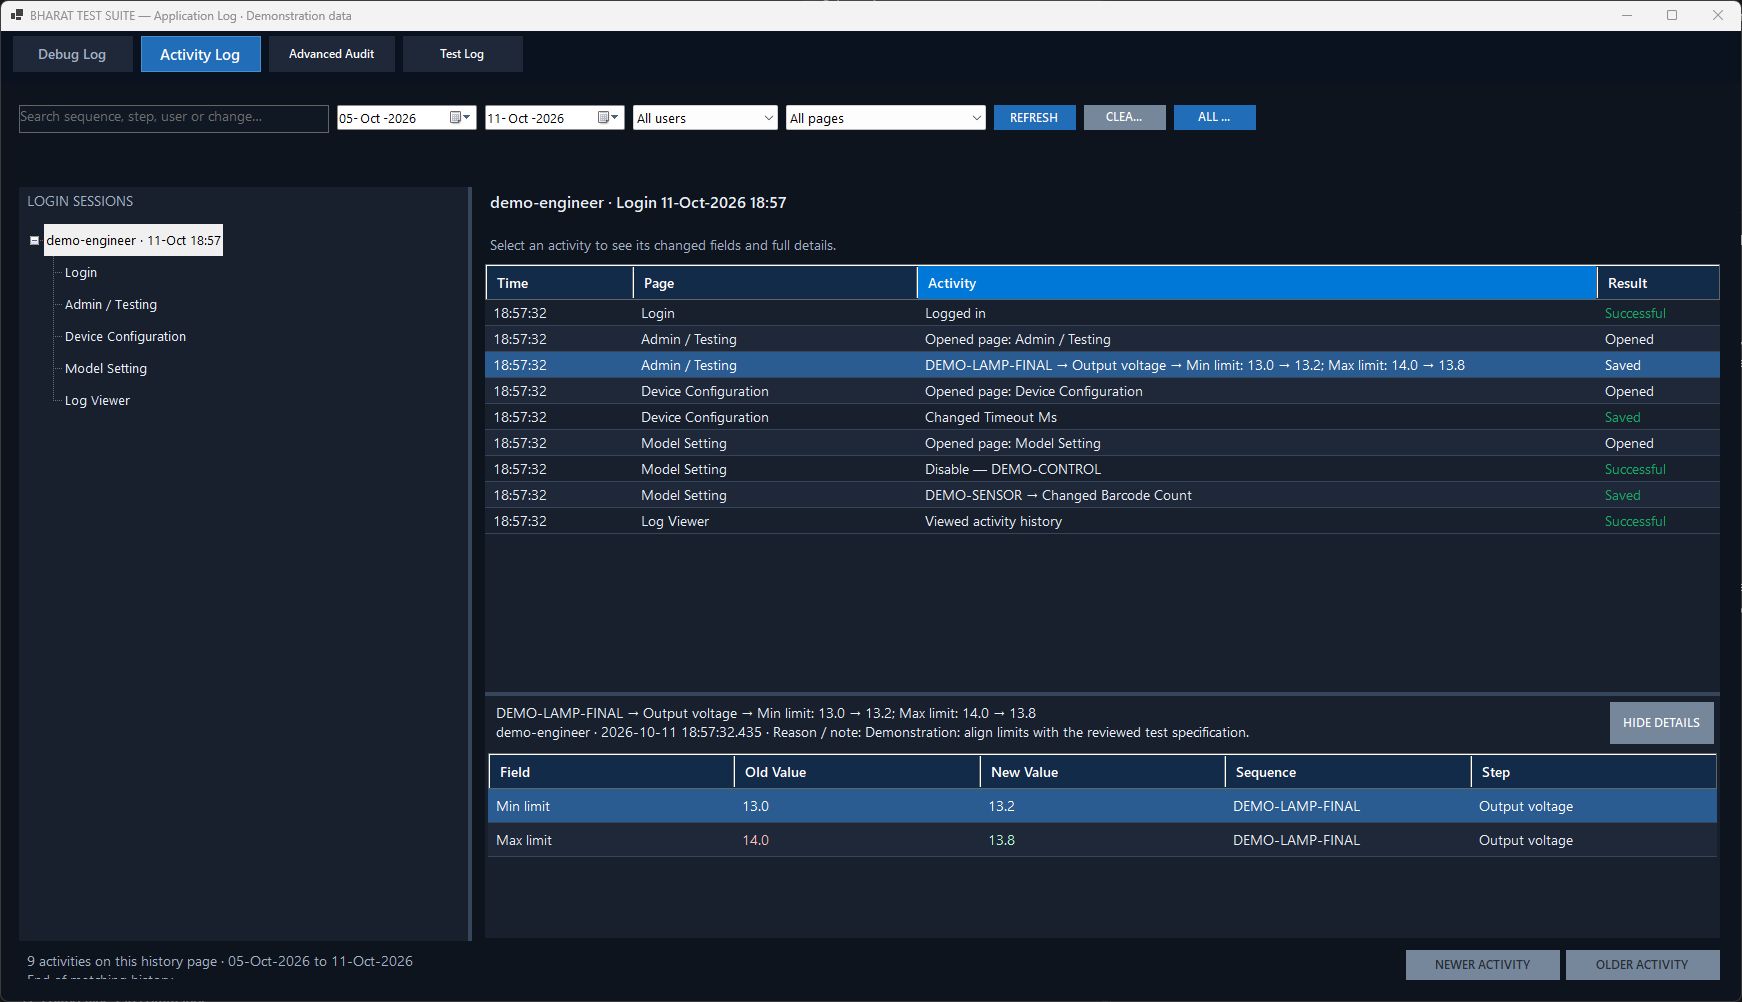Screen dimensions: 1742x1002
Task: Select the DEMO-LAMP-FINAL Output voltage activity row
Action: coord(1102,365)
